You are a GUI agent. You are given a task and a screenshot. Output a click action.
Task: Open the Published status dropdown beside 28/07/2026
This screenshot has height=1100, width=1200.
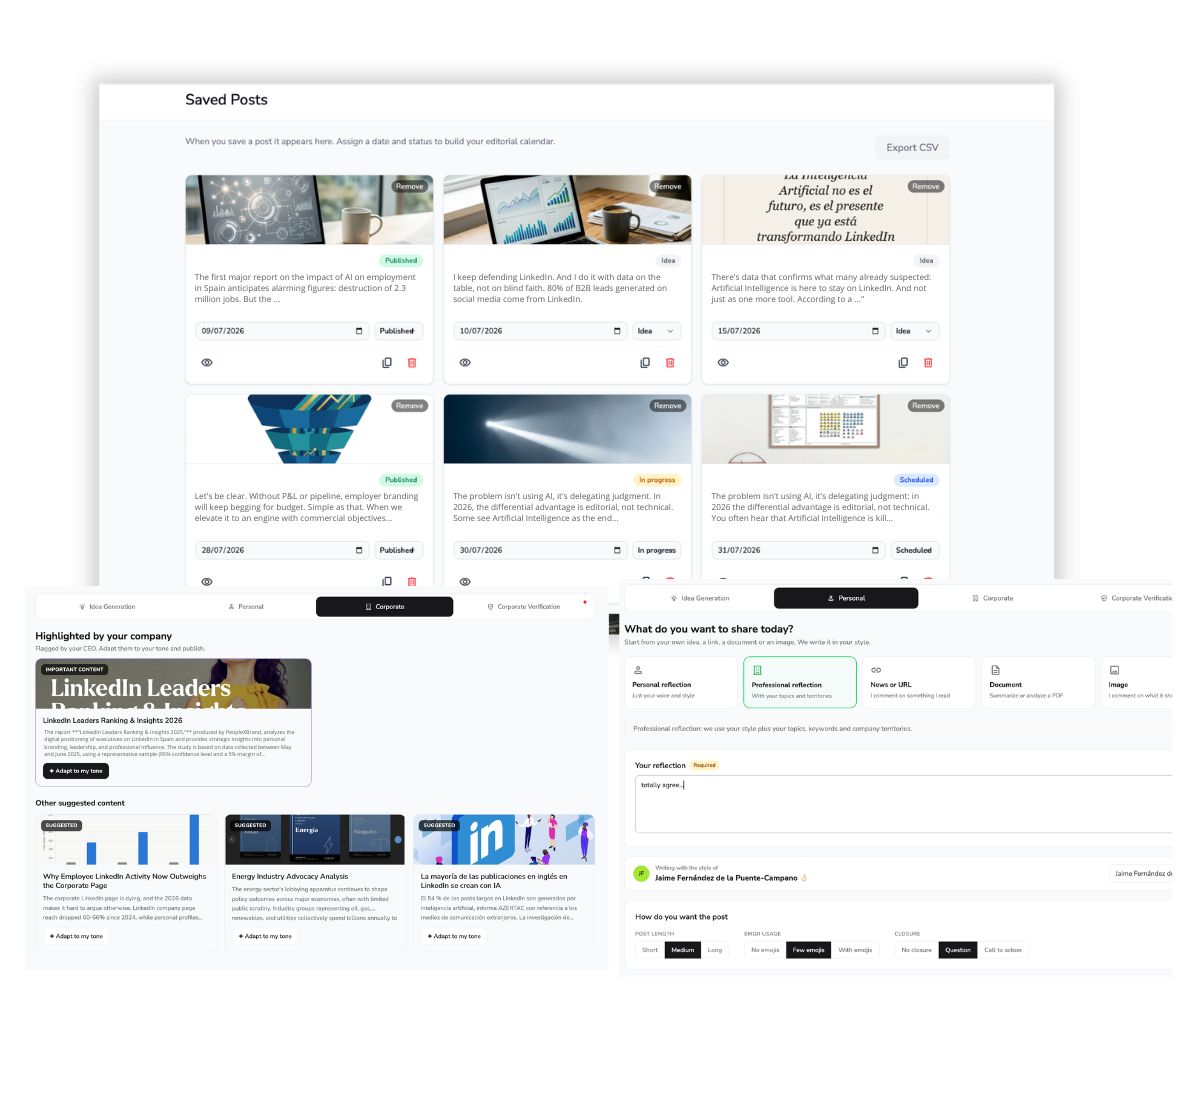[x=399, y=550]
